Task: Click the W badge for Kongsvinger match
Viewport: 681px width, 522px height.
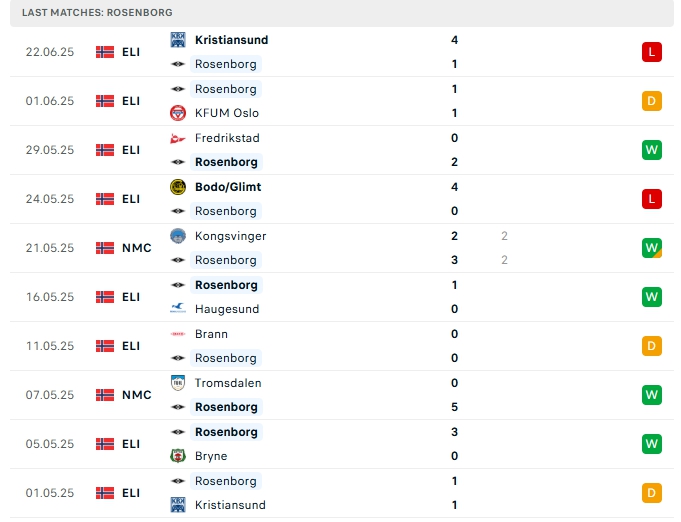Action: tap(652, 248)
